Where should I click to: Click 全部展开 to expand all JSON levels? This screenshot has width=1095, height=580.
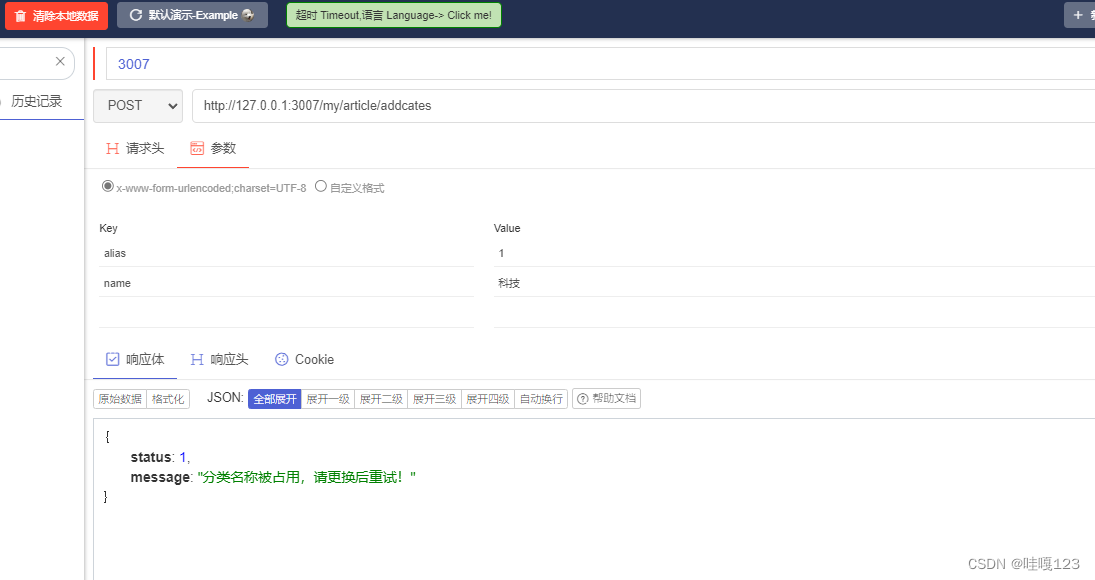point(274,398)
